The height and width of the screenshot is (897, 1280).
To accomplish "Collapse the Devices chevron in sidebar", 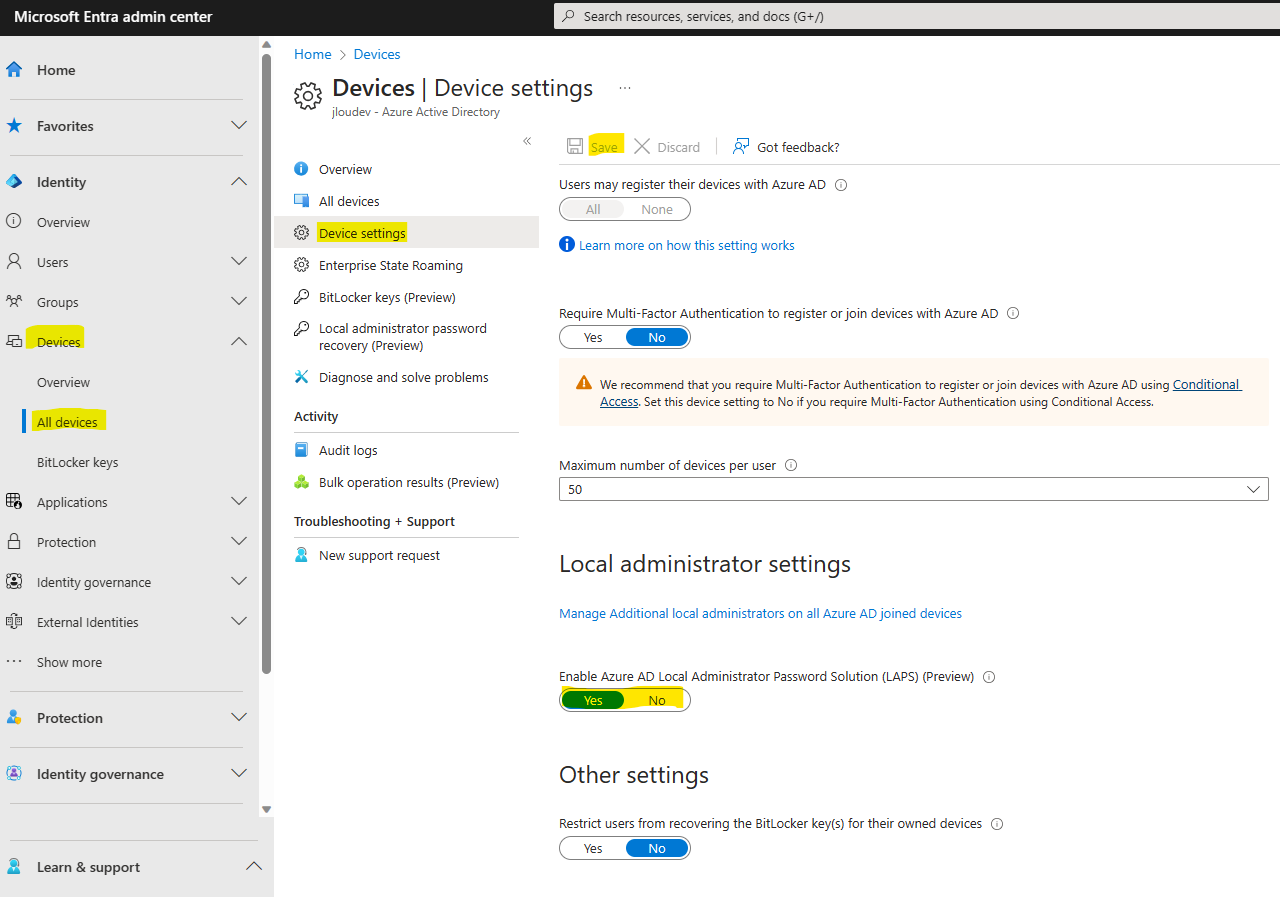I will (x=239, y=342).
